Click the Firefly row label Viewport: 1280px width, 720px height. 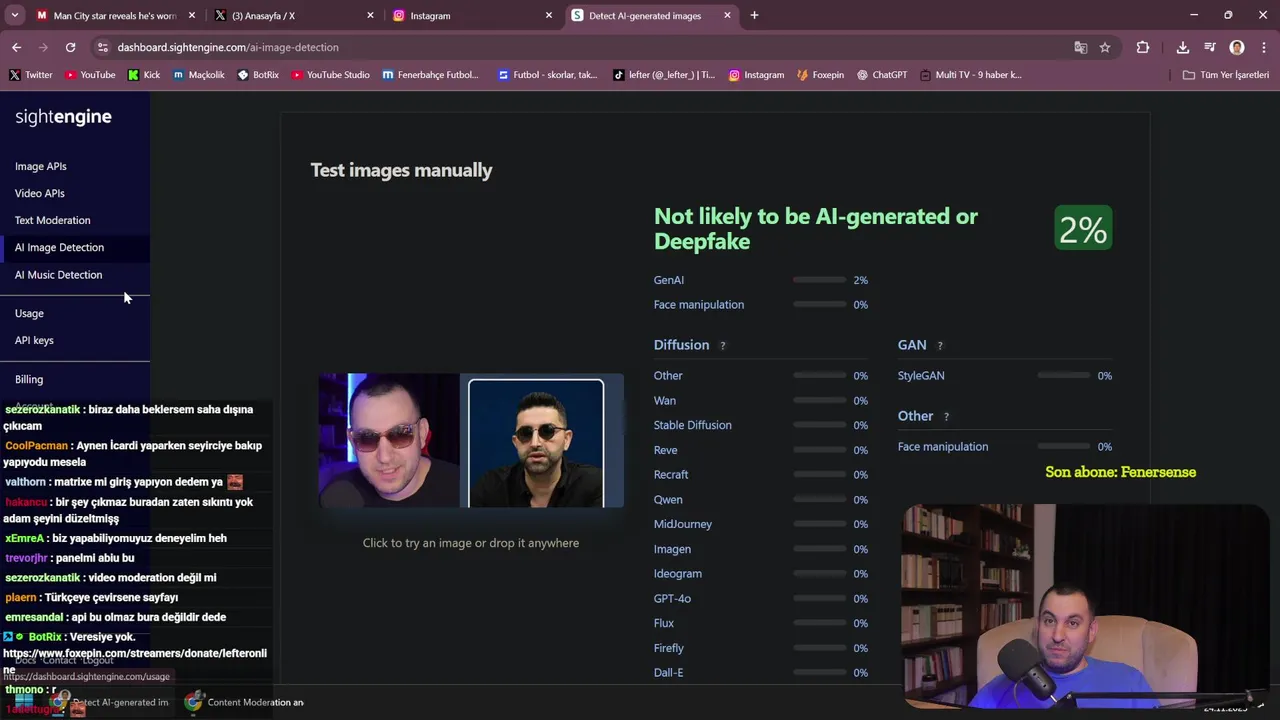[x=669, y=648]
